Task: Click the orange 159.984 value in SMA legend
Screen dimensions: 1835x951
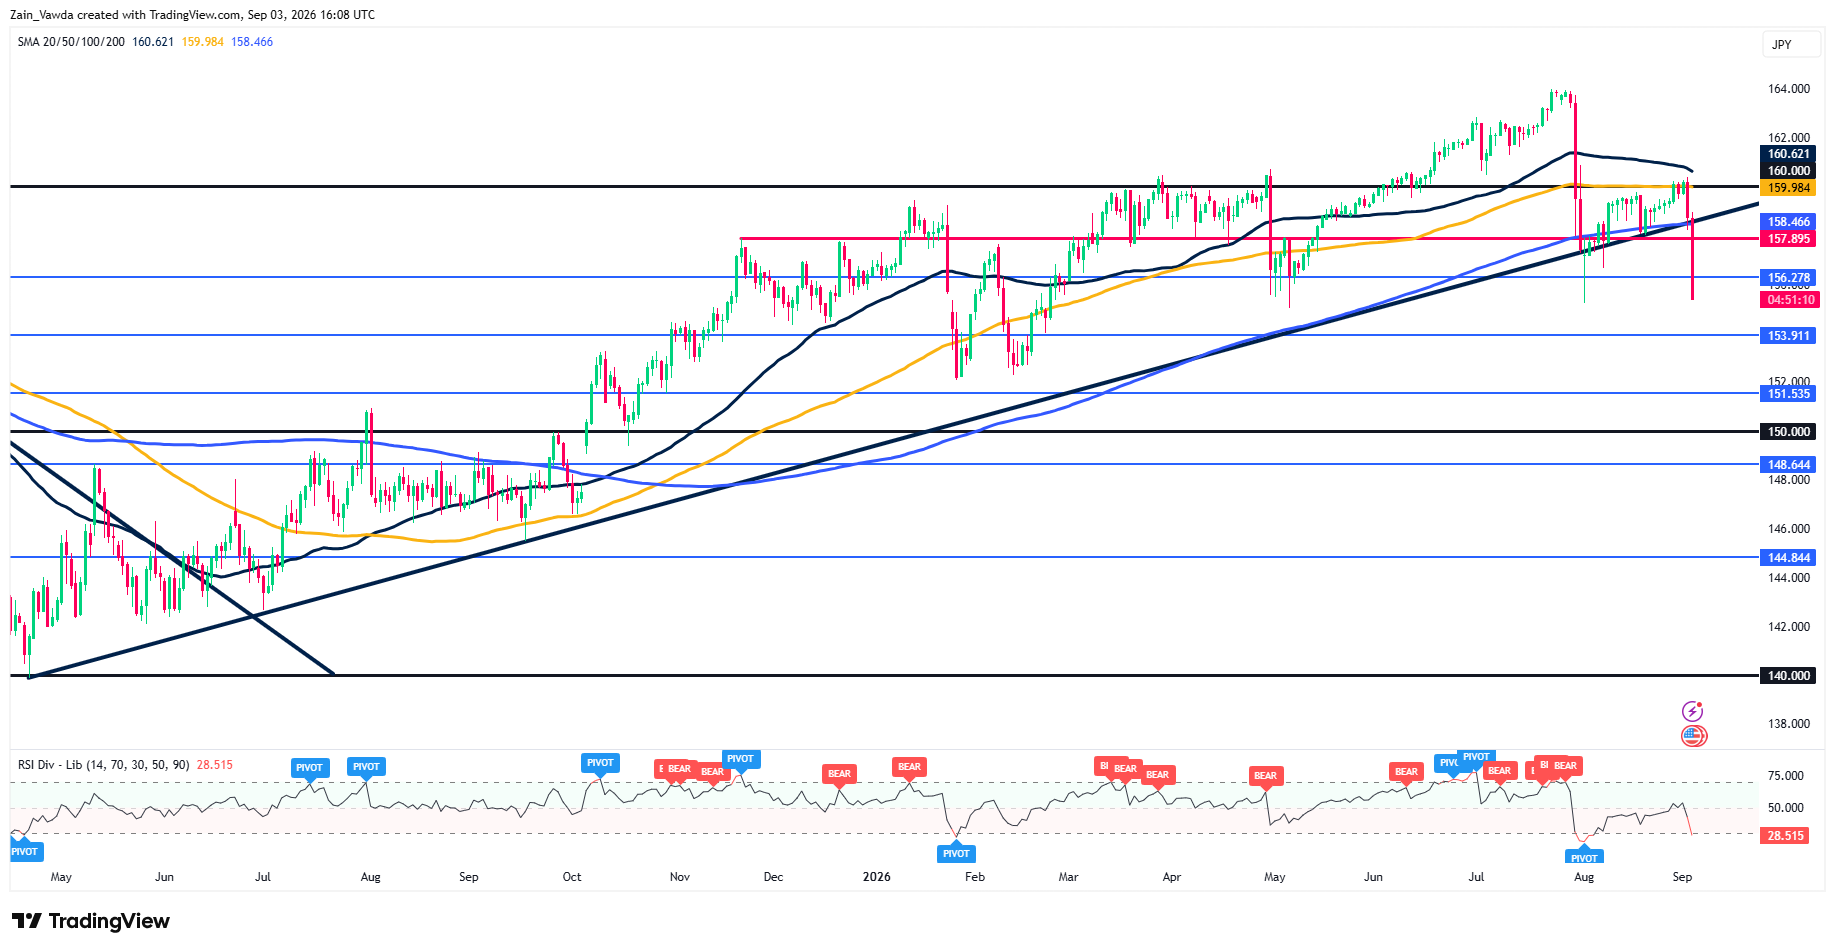Action: click(203, 42)
